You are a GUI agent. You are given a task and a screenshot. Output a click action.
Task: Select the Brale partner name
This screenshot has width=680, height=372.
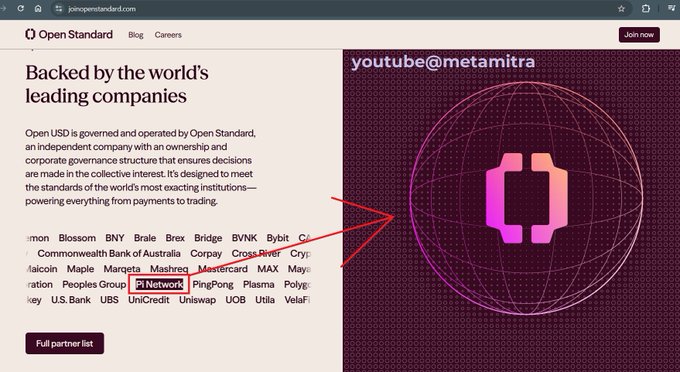pyautogui.click(x=145, y=238)
